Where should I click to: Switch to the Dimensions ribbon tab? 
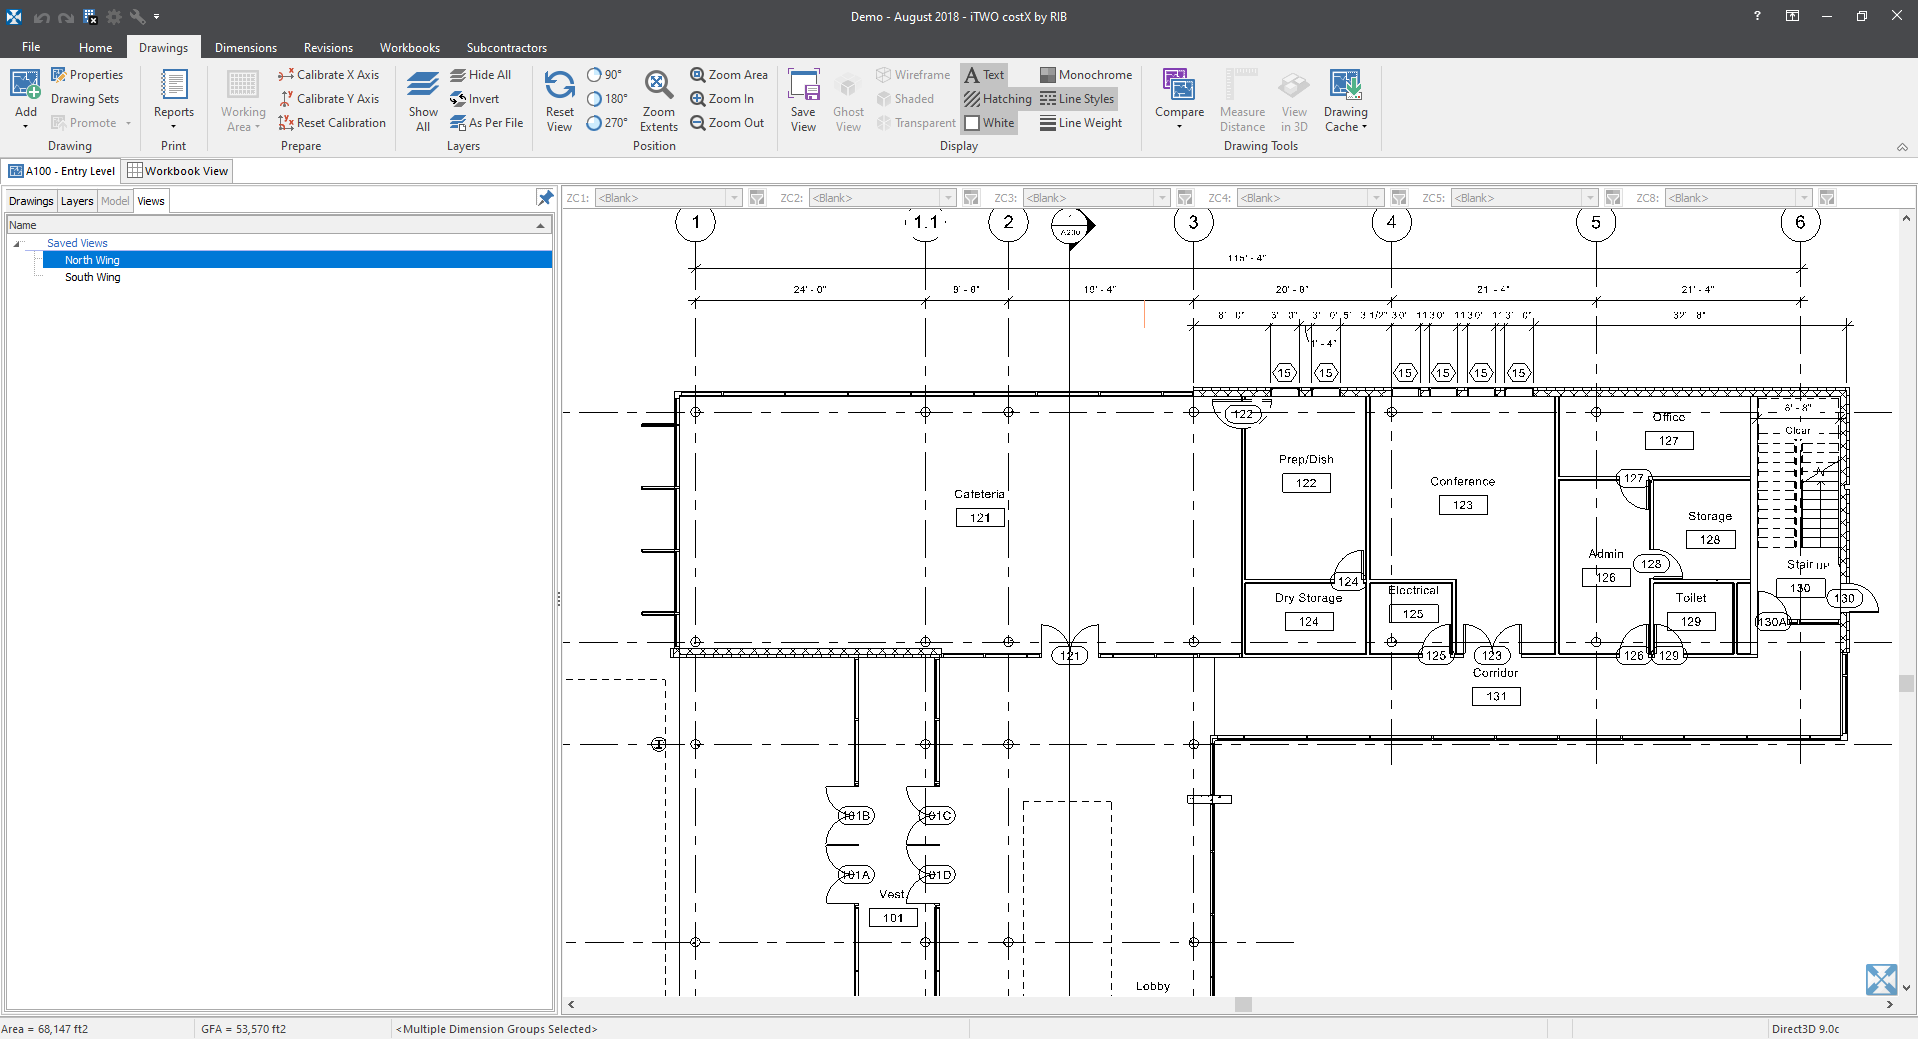tap(245, 48)
